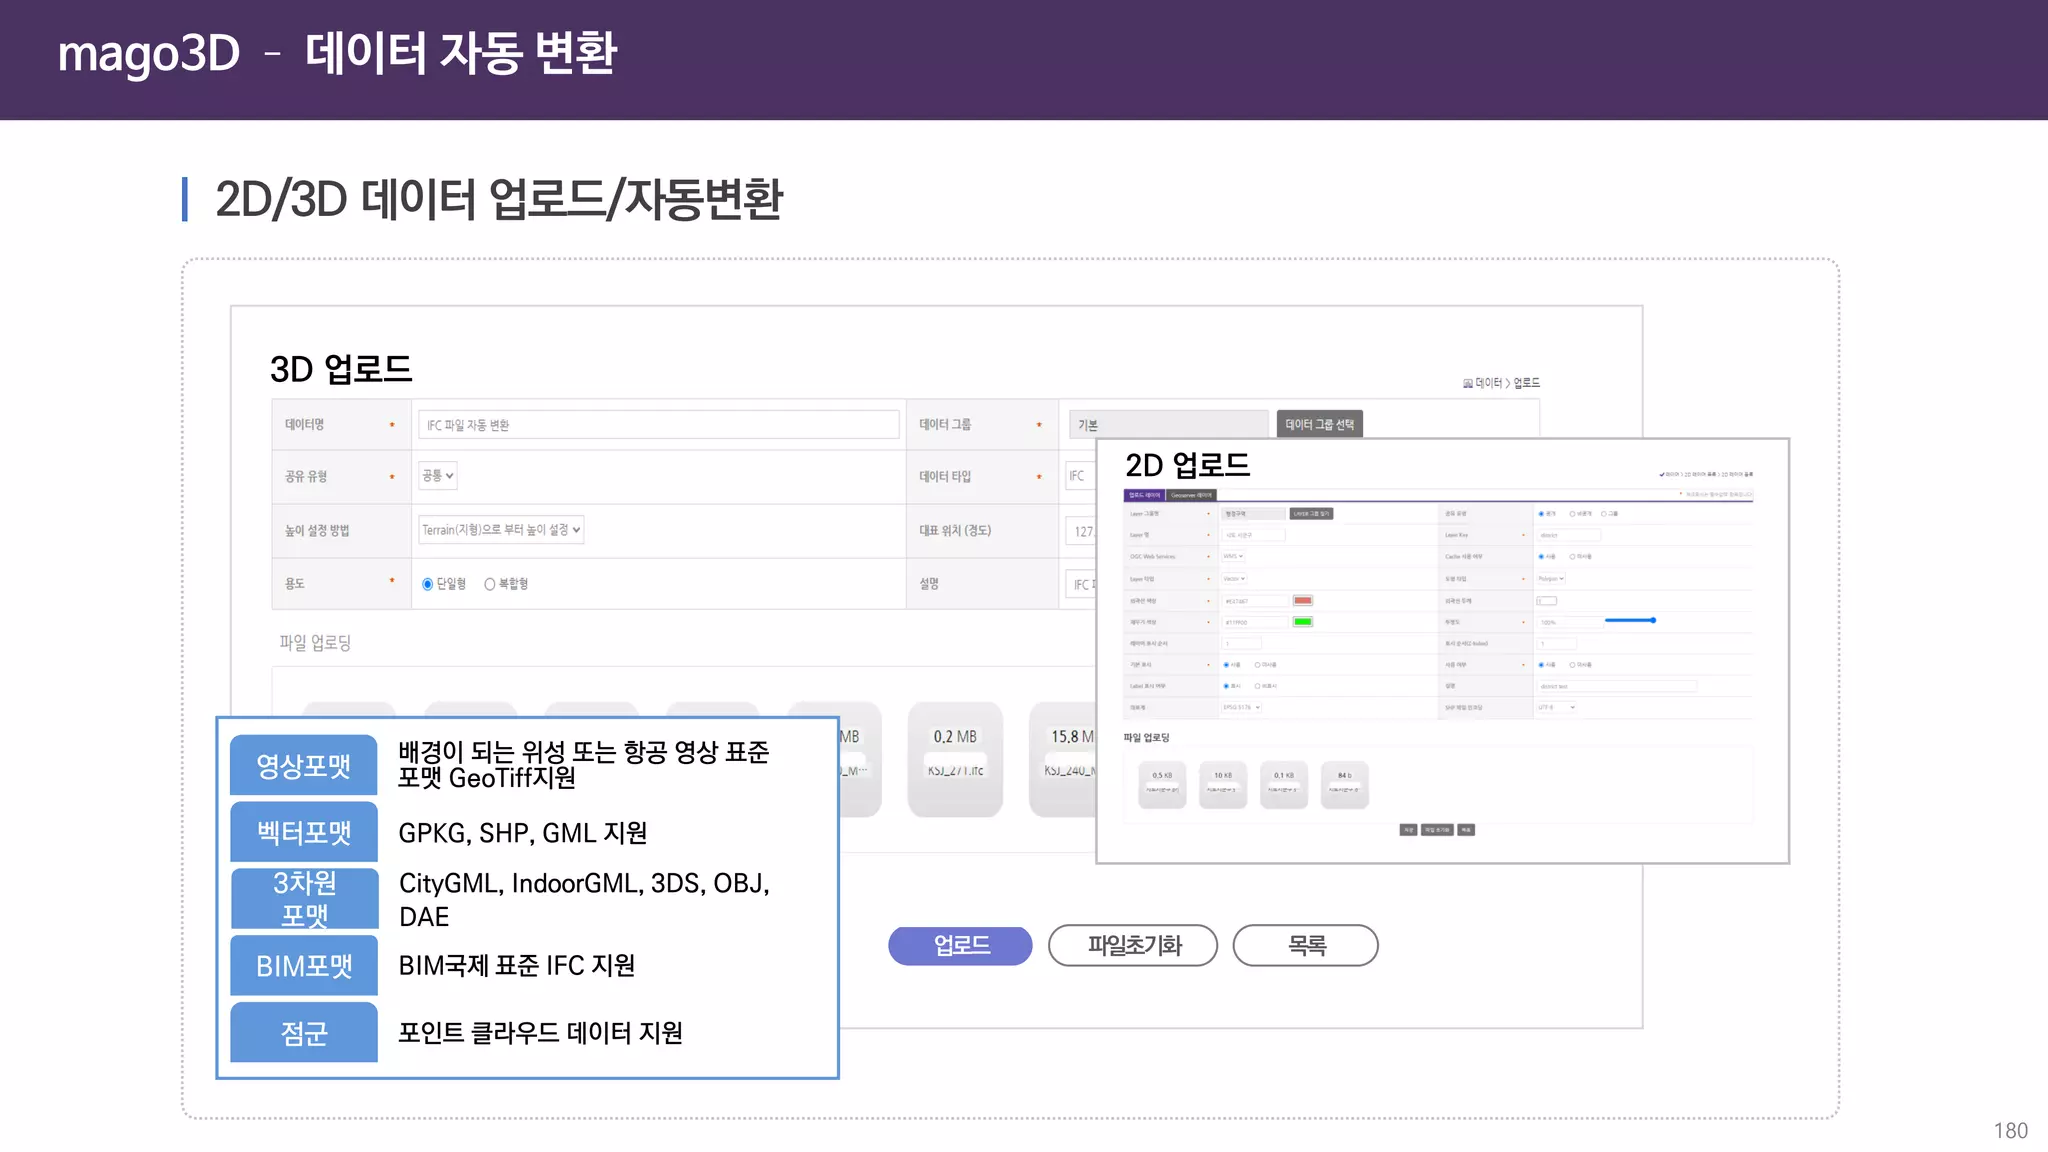
Task: Click the 2D description district test input
Action: tap(1617, 686)
